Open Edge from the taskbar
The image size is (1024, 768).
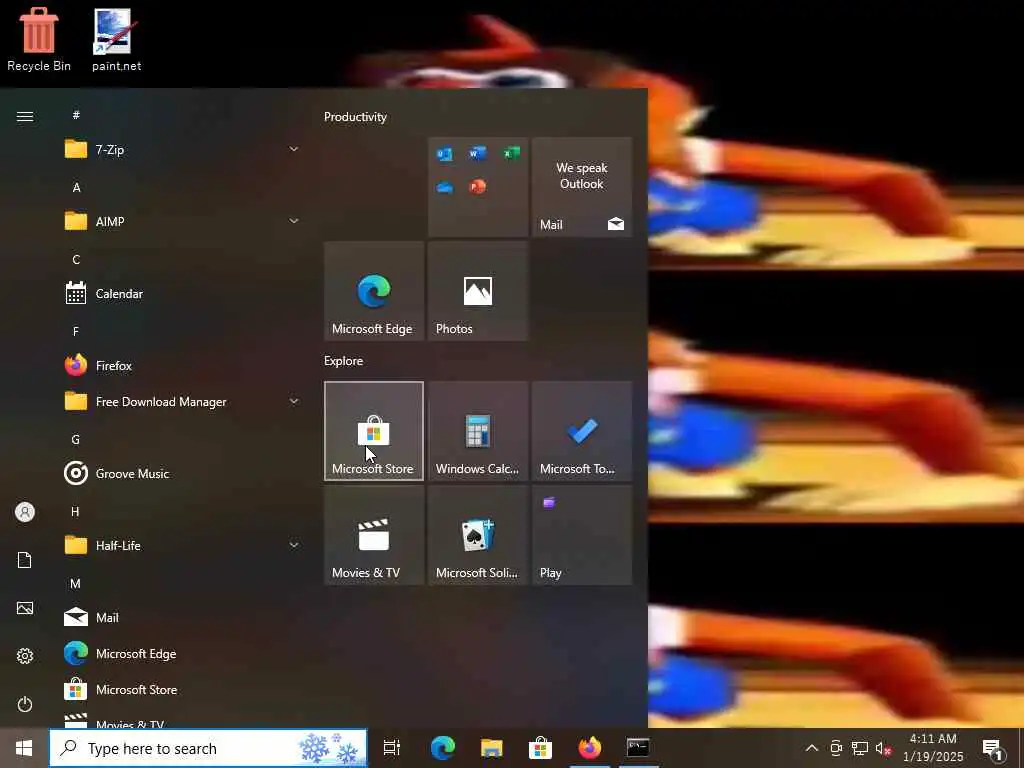pos(442,748)
